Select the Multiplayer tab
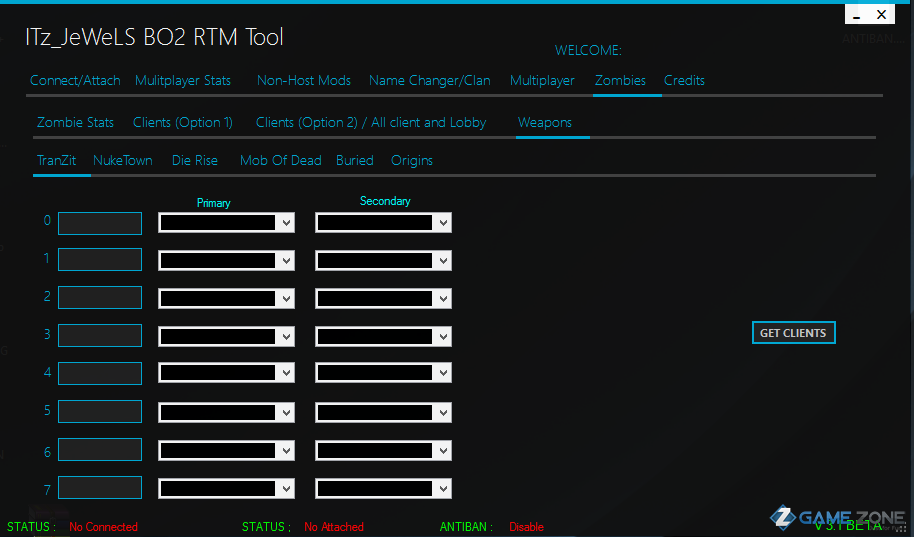 542,80
